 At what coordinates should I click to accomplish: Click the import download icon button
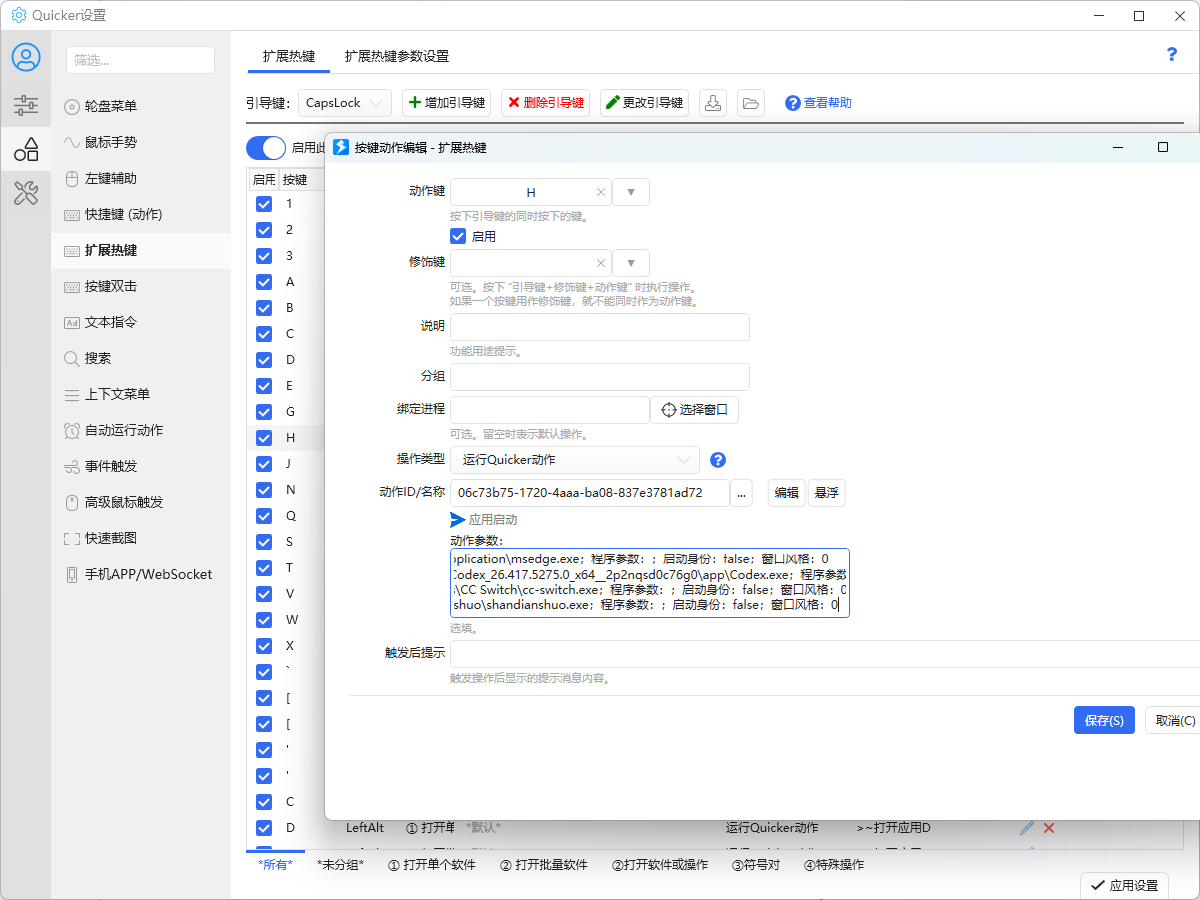click(x=712, y=103)
